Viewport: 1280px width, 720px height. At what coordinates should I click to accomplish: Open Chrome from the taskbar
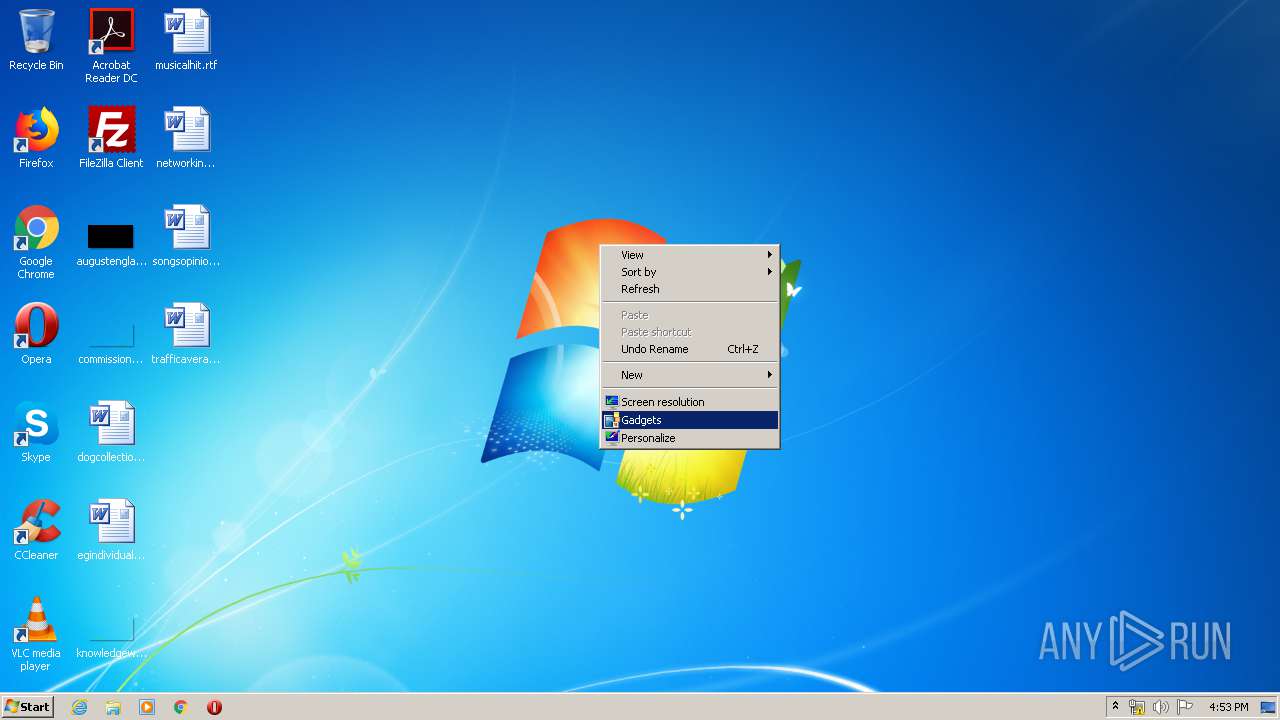pyautogui.click(x=181, y=707)
